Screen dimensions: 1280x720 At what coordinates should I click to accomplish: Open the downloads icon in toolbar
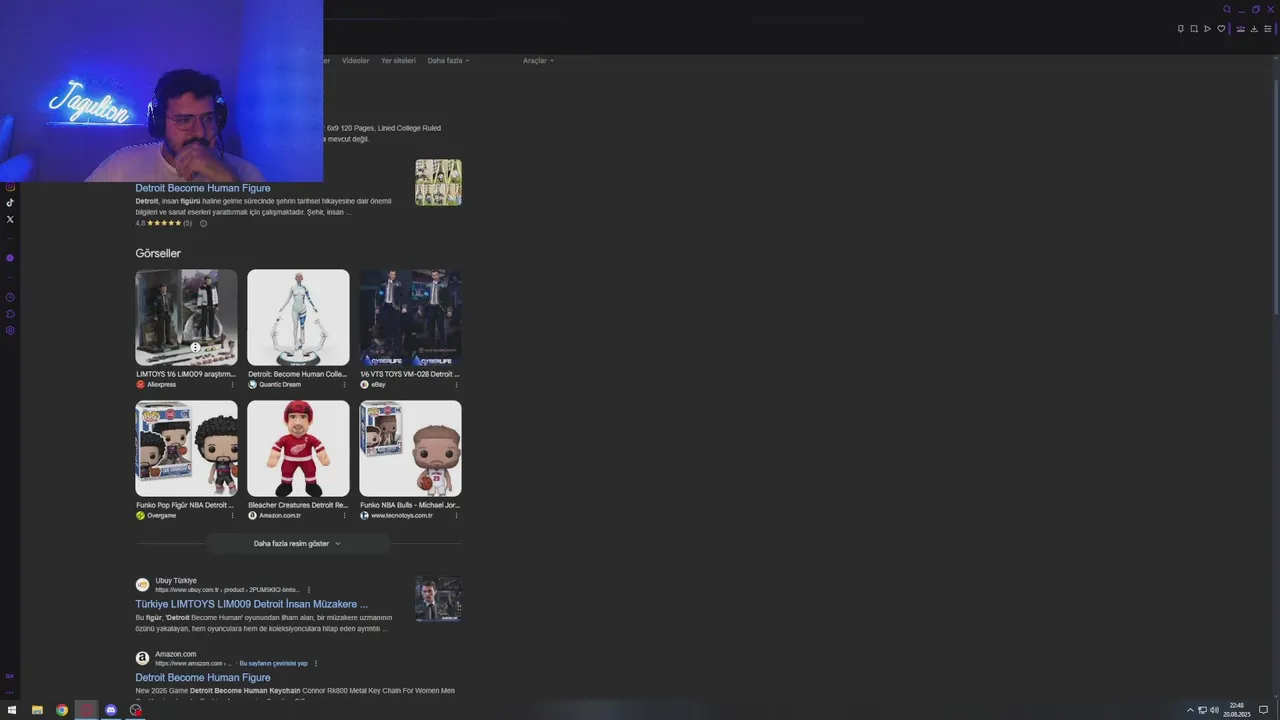coord(1254,29)
